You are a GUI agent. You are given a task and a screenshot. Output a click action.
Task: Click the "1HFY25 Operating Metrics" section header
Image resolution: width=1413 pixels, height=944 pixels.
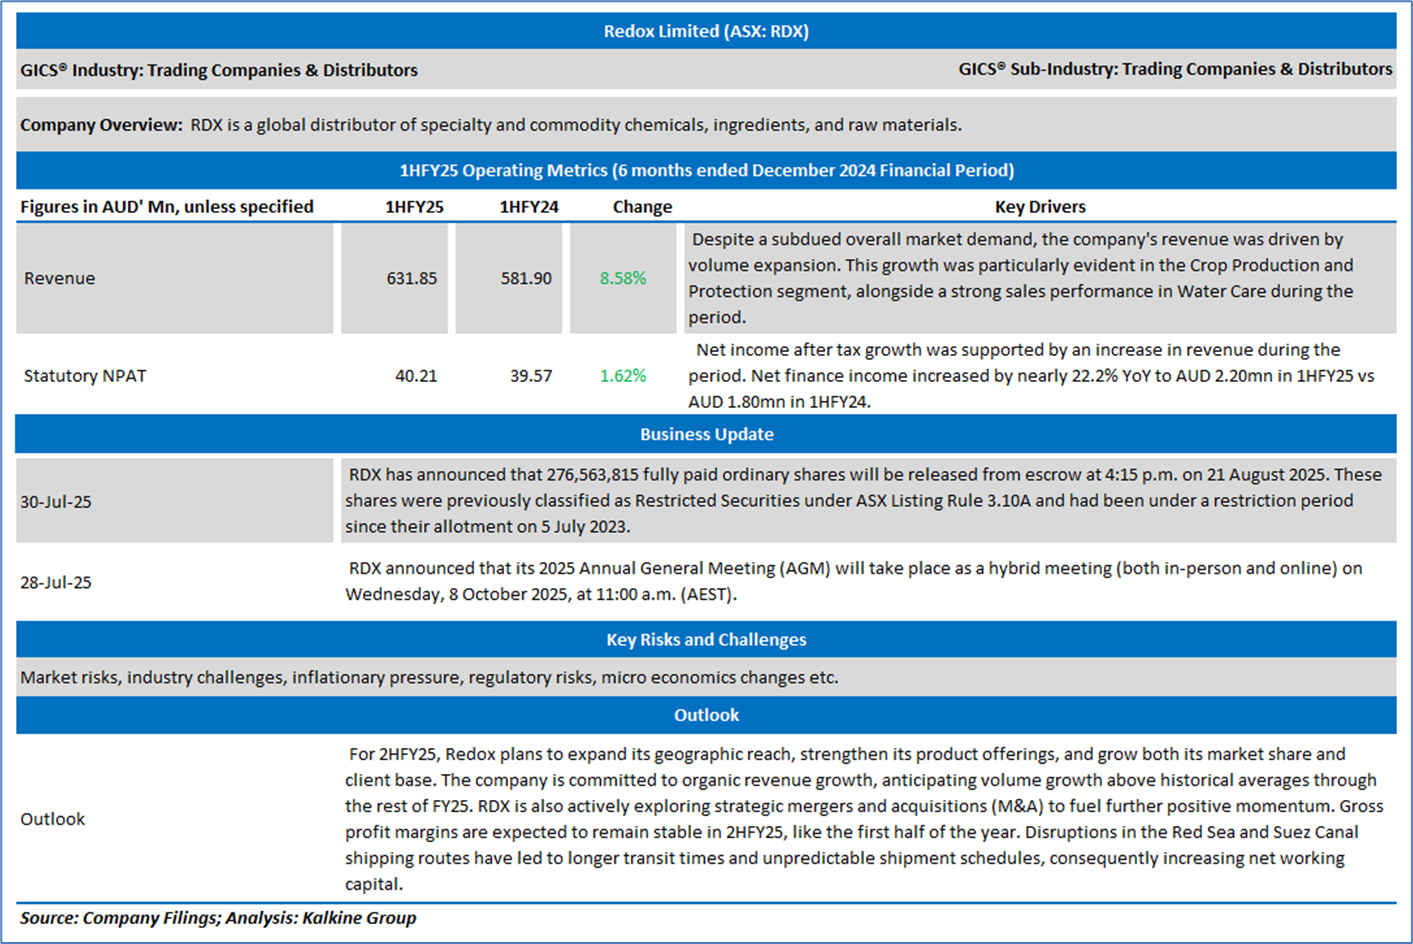706,170
